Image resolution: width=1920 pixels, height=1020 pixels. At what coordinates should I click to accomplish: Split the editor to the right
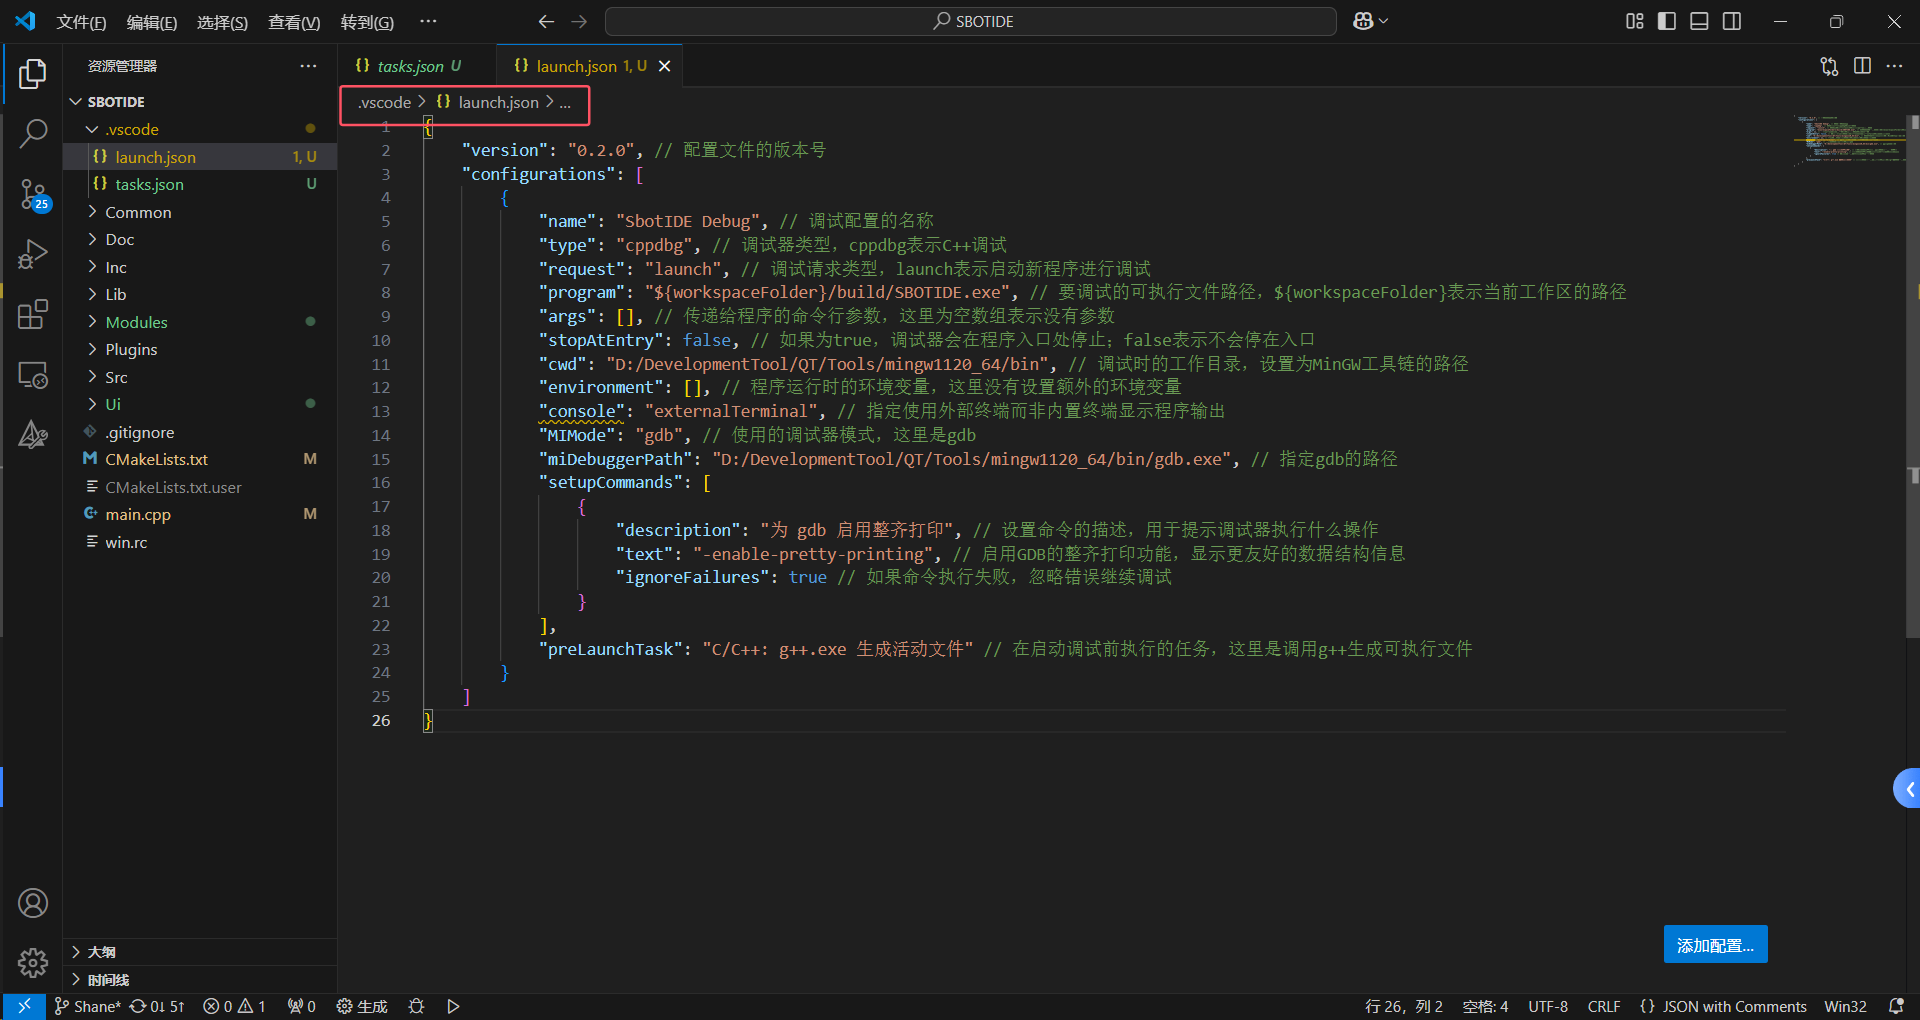tap(1862, 66)
